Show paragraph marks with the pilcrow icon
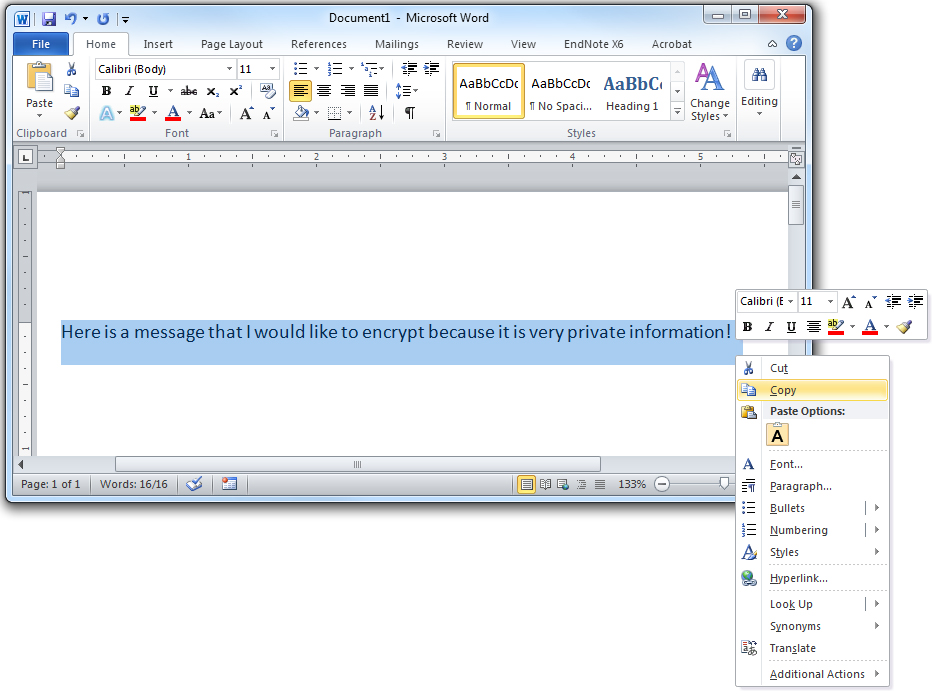The height and width of the screenshot is (694, 932). click(x=410, y=112)
